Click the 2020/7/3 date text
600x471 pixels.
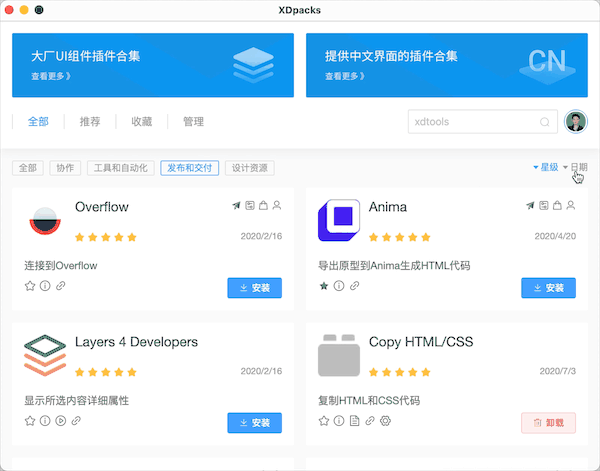(x=558, y=371)
